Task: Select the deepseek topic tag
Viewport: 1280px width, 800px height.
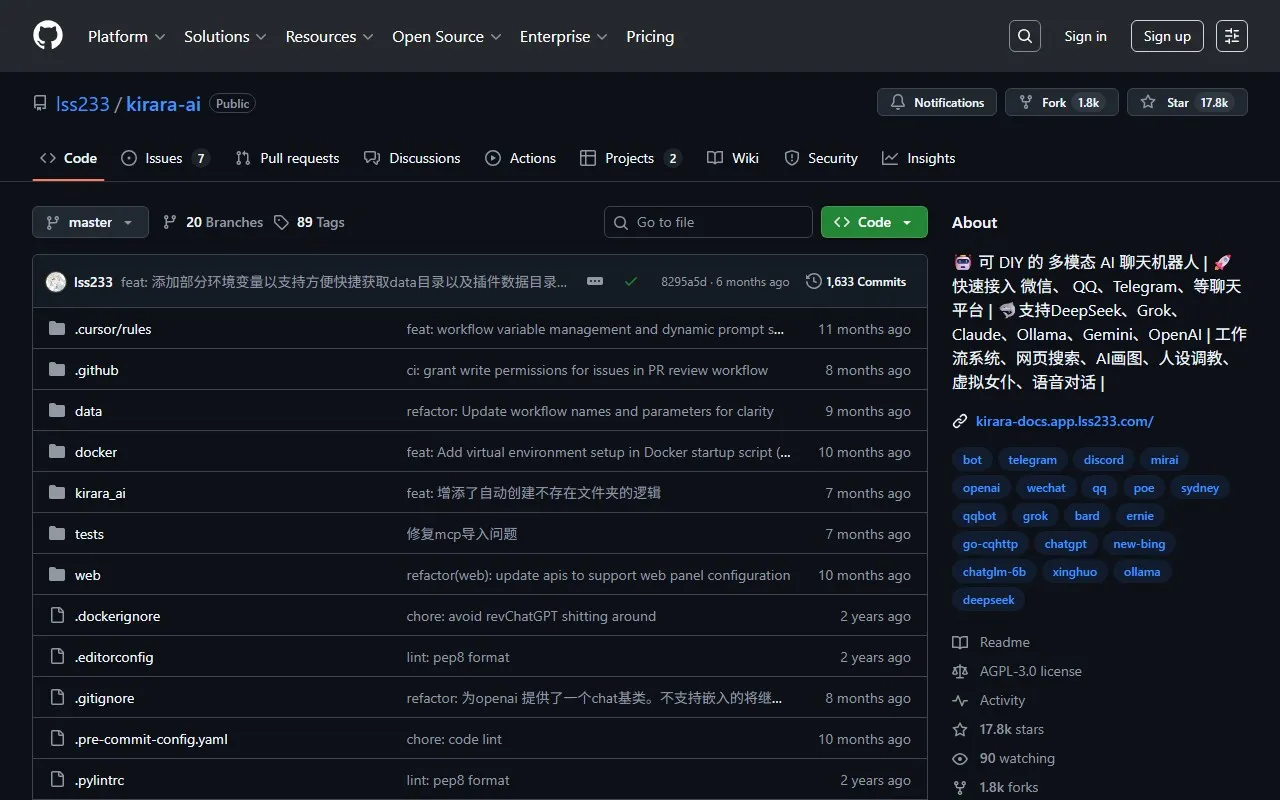Action: (x=988, y=600)
